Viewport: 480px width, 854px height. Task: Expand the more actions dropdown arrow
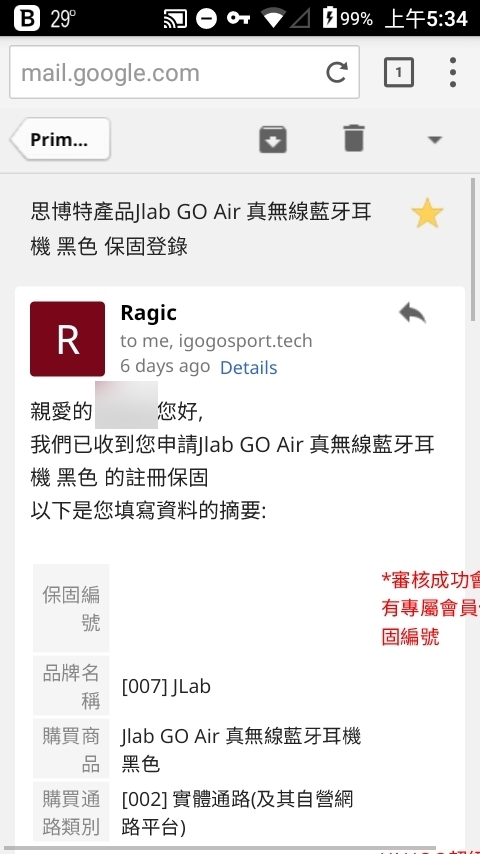click(x=434, y=140)
